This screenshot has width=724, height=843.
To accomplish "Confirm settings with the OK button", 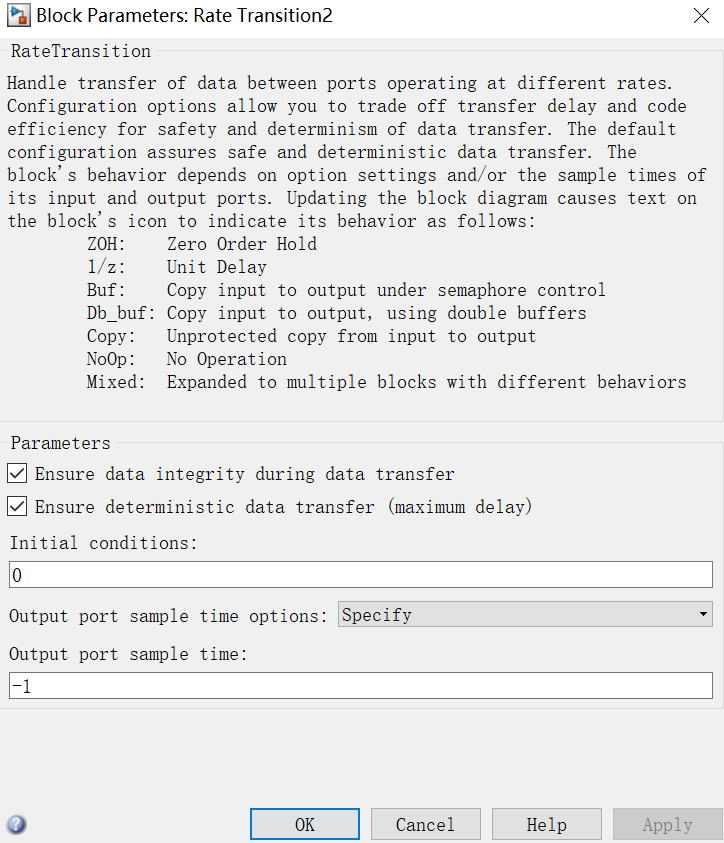I will click(304, 823).
